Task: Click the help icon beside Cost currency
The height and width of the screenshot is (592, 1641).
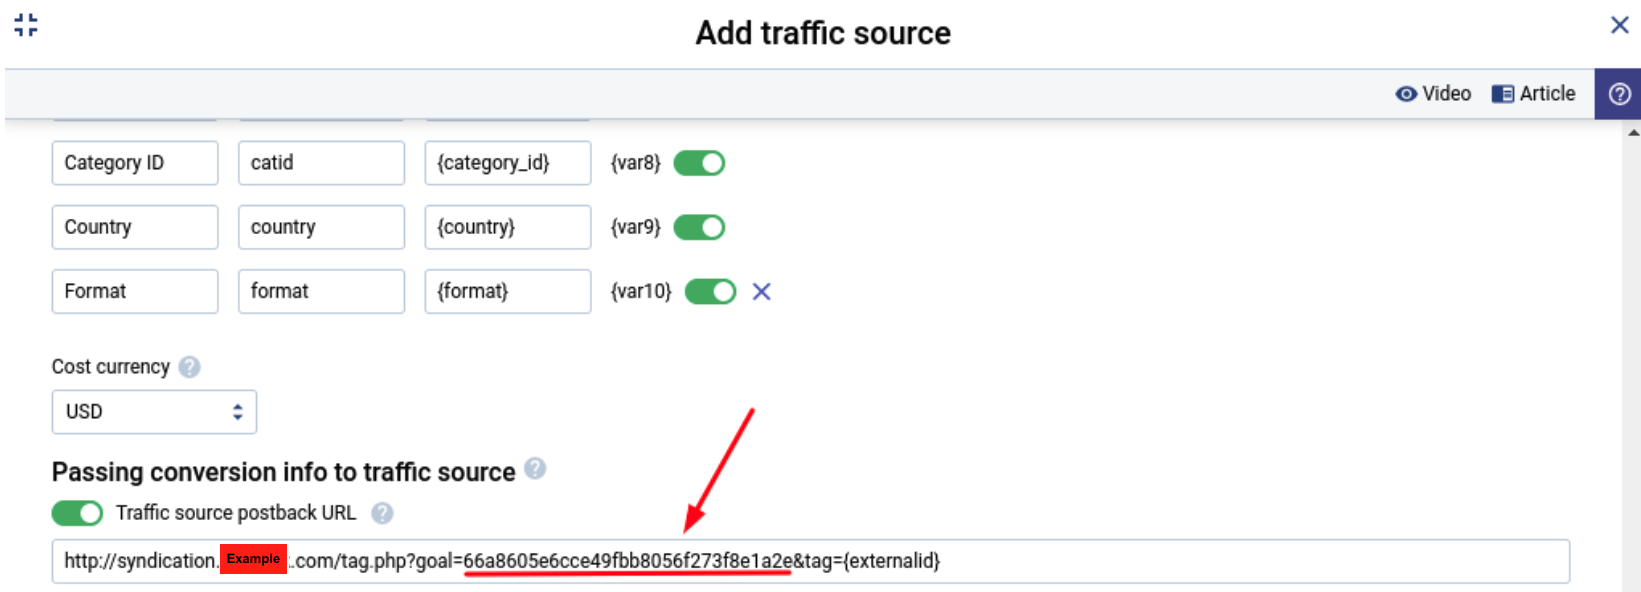Action: 189,367
